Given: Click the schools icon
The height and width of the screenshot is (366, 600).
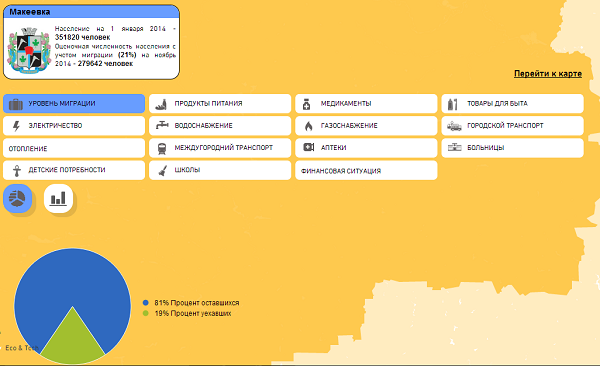Looking at the screenshot, I should (162, 170).
